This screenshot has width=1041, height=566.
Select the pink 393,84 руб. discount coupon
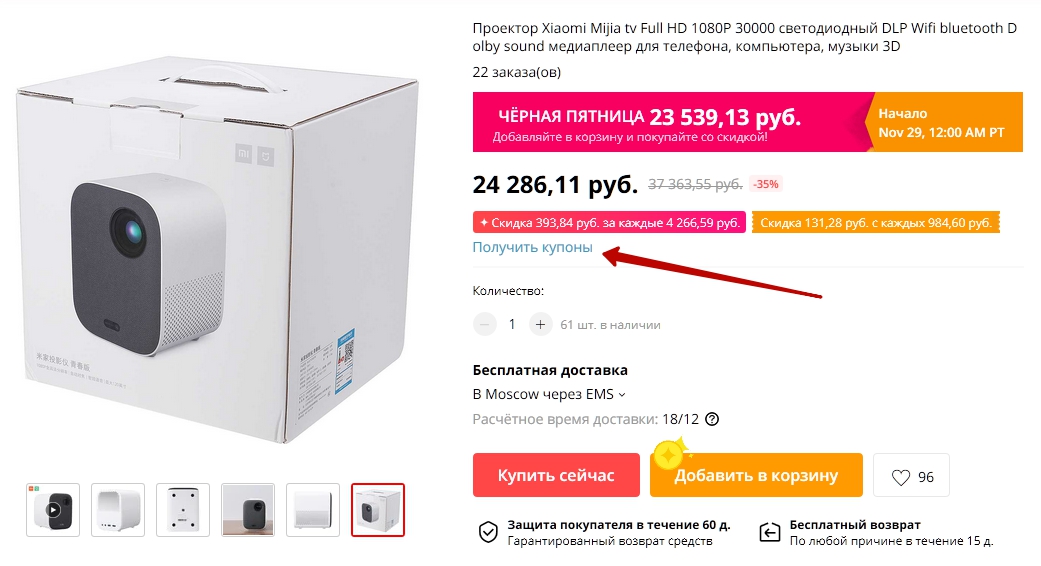pos(609,223)
